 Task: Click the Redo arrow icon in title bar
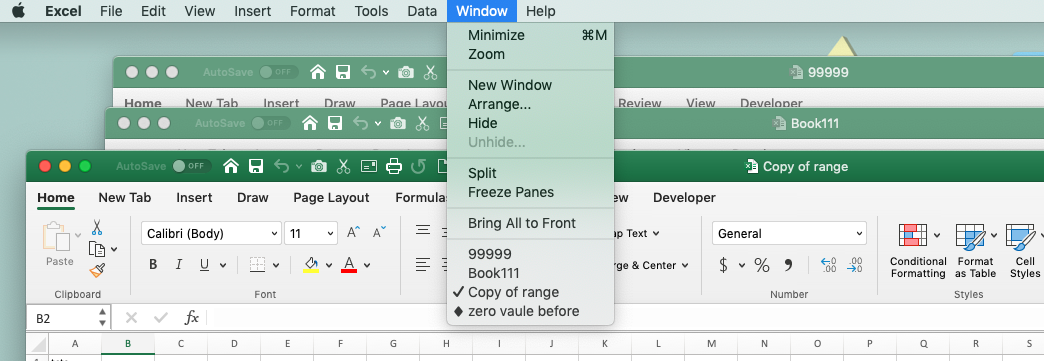418,166
